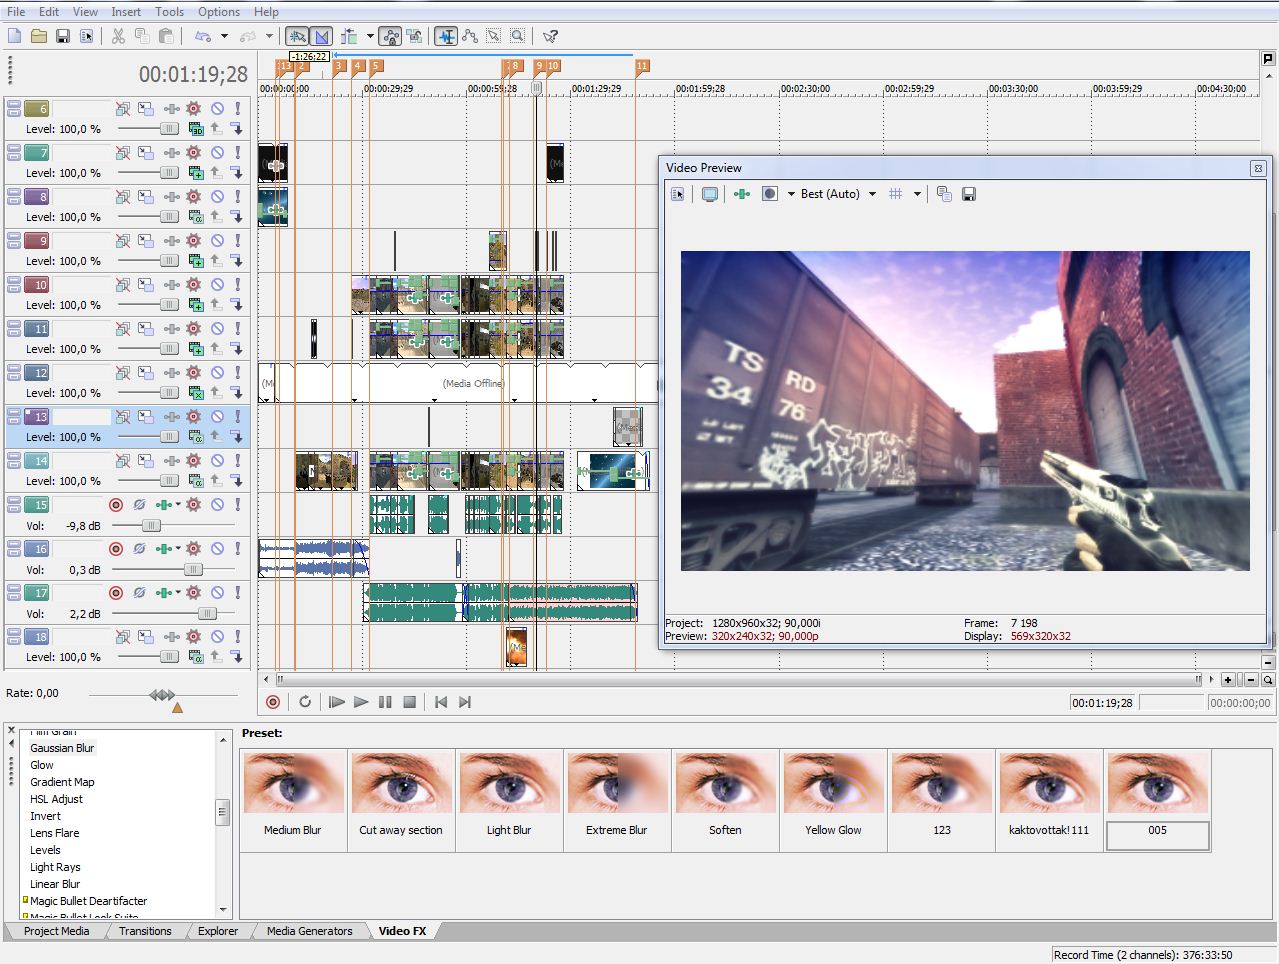The image size is (1279, 964).
Task: Click the What's This help icon
Action: click(x=550, y=36)
